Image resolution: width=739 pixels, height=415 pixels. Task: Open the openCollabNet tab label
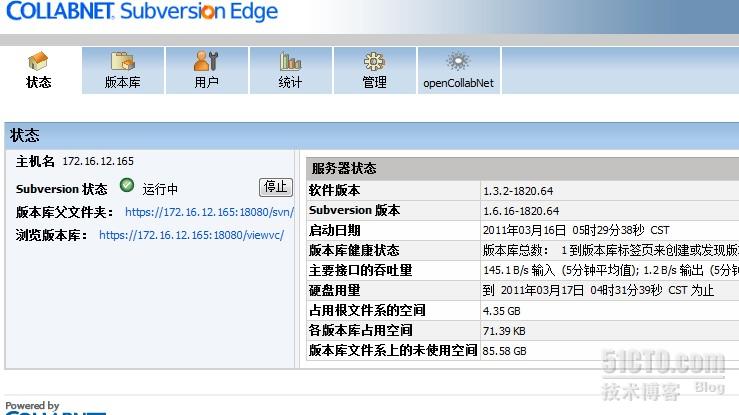(458, 83)
